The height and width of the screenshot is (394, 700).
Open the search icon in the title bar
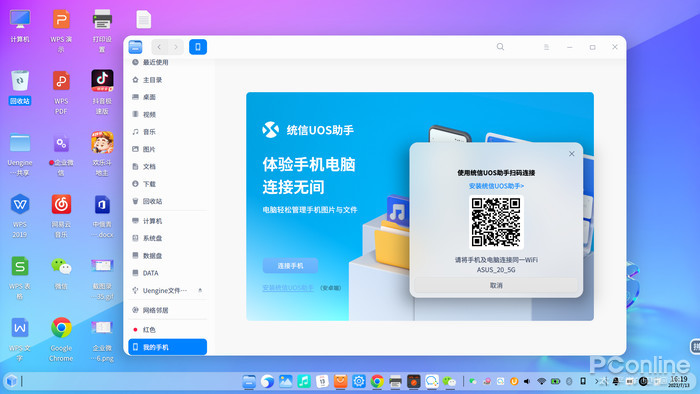(500, 47)
